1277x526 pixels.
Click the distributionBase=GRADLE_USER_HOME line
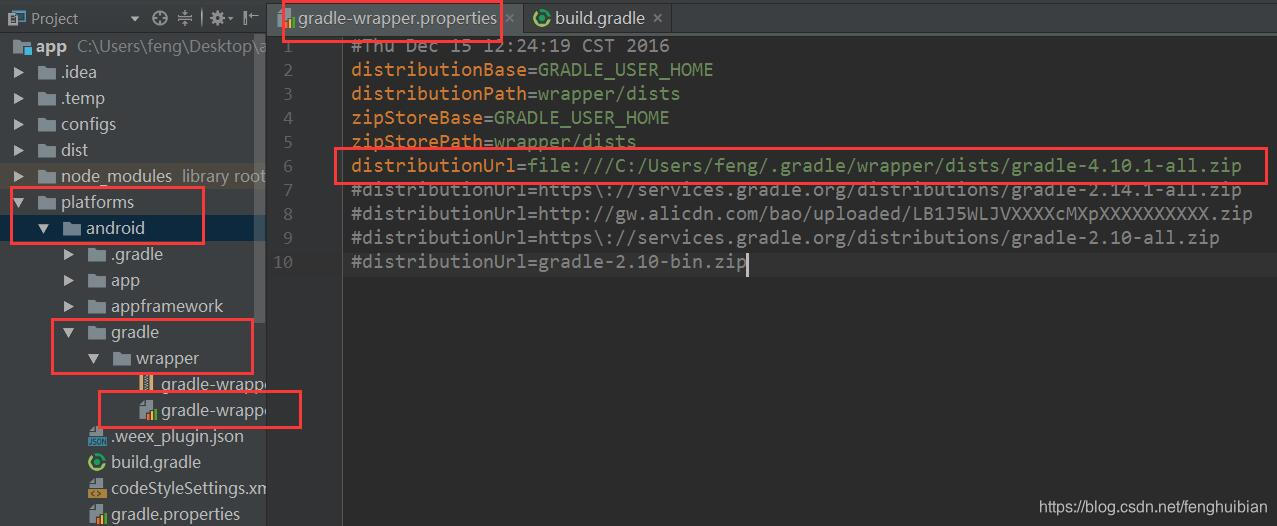pos(532,69)
